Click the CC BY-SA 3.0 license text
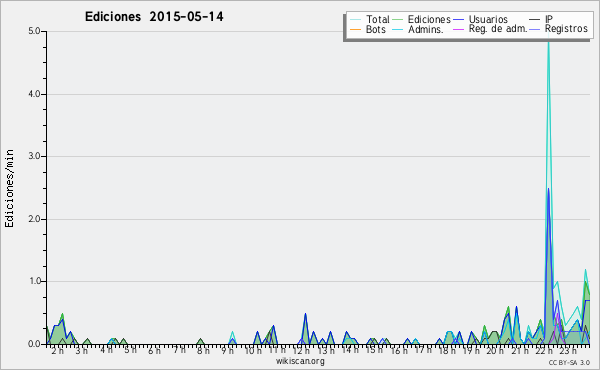 tap(569, 362)
